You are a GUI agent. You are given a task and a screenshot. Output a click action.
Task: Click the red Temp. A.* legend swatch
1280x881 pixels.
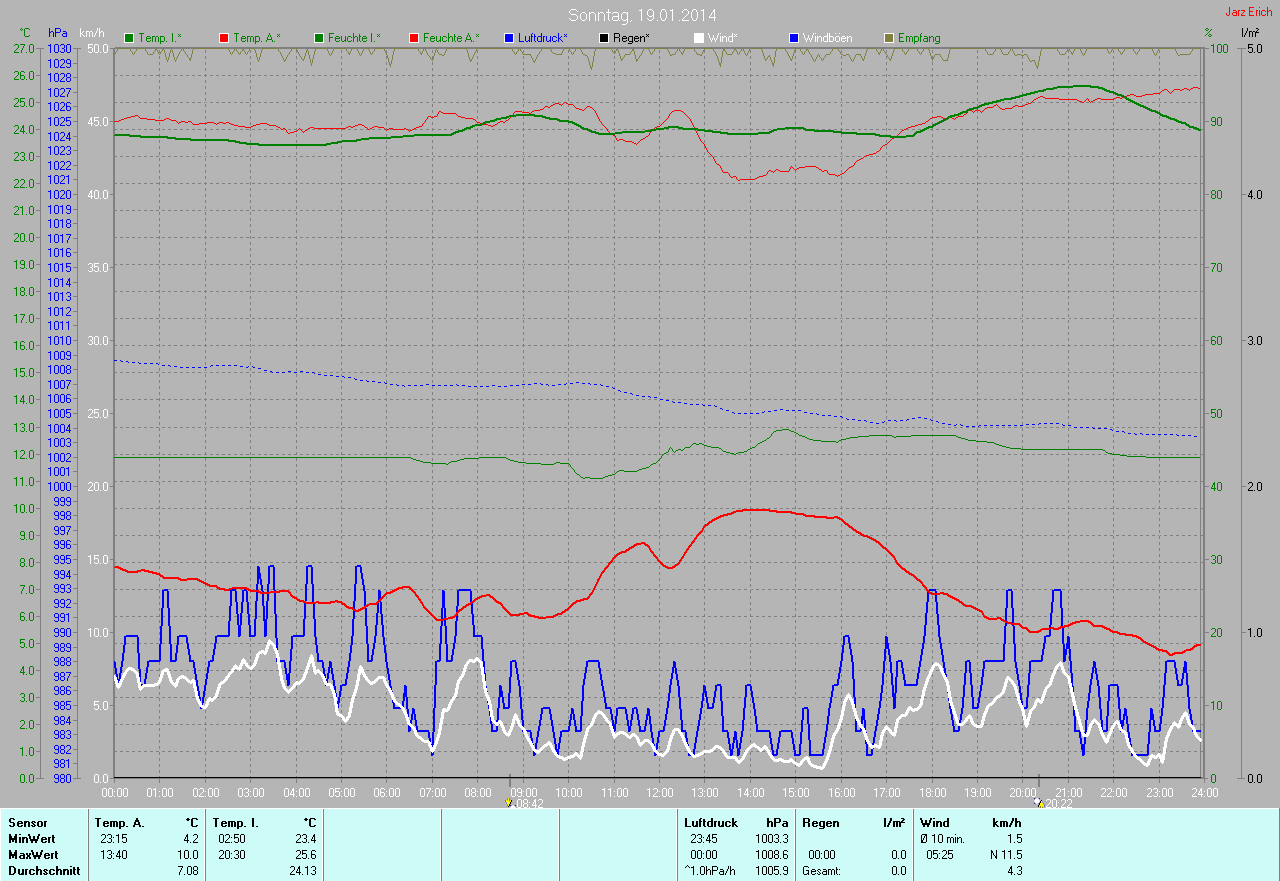click(x=224, y=38)
